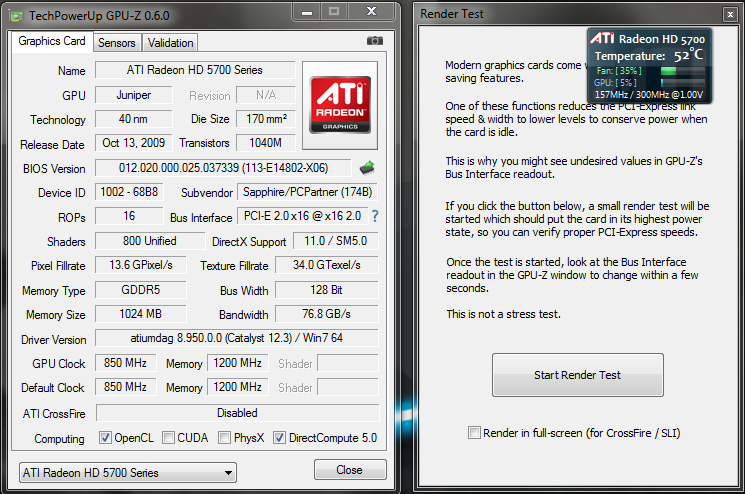Toggle the CUDA checkbox
Viewport: 745px width, 494px height.
168,437
